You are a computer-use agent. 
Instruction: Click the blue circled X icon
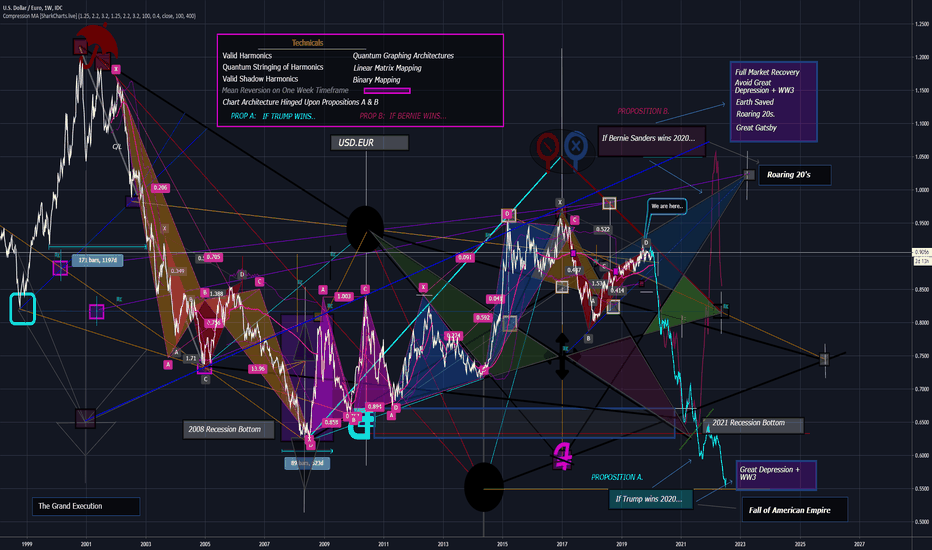pos(575,147)
